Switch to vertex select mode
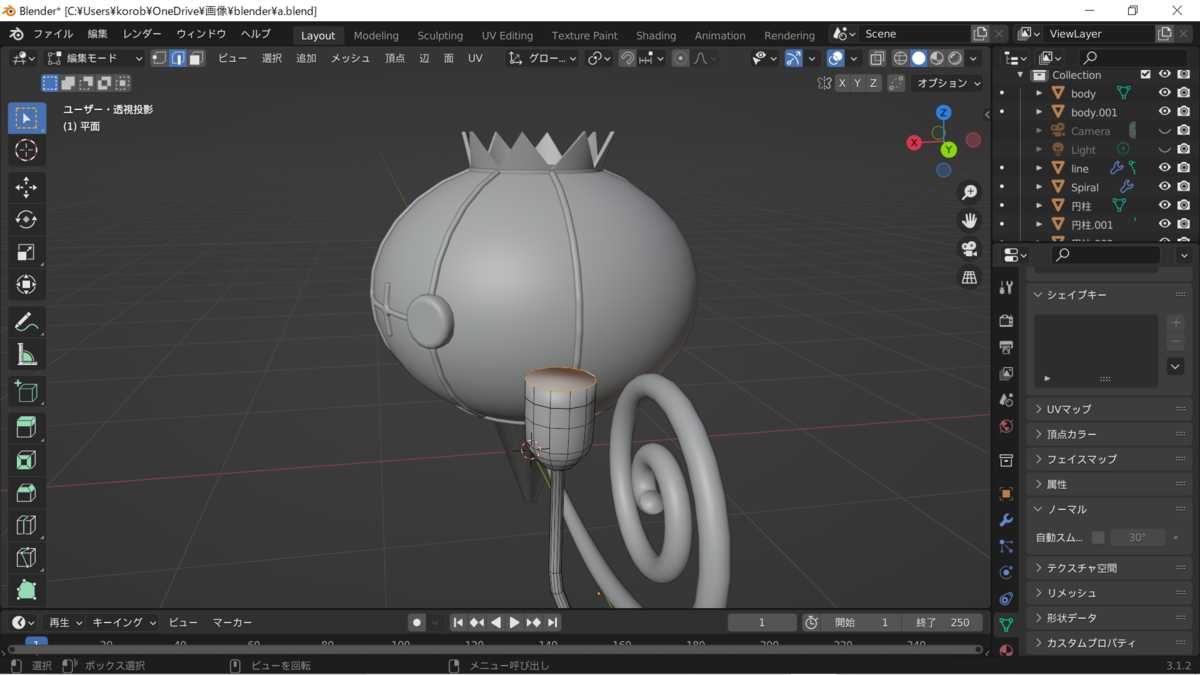Viewport: 1200px width, 675px height. tap(159, 58)
